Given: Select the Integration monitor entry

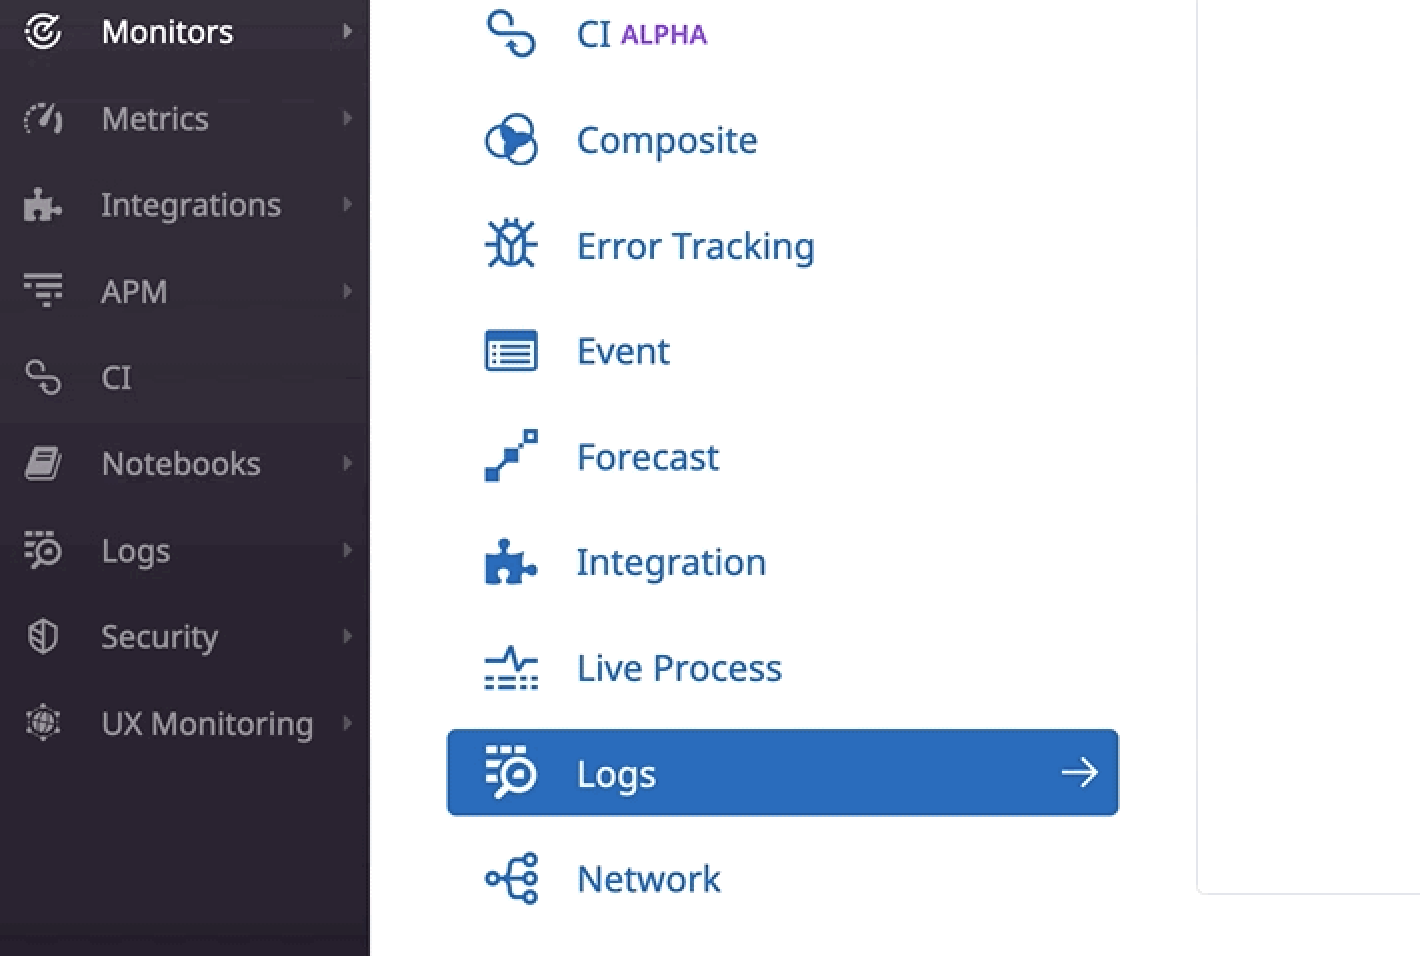Looking at the screenshot, I should [670, 561].
